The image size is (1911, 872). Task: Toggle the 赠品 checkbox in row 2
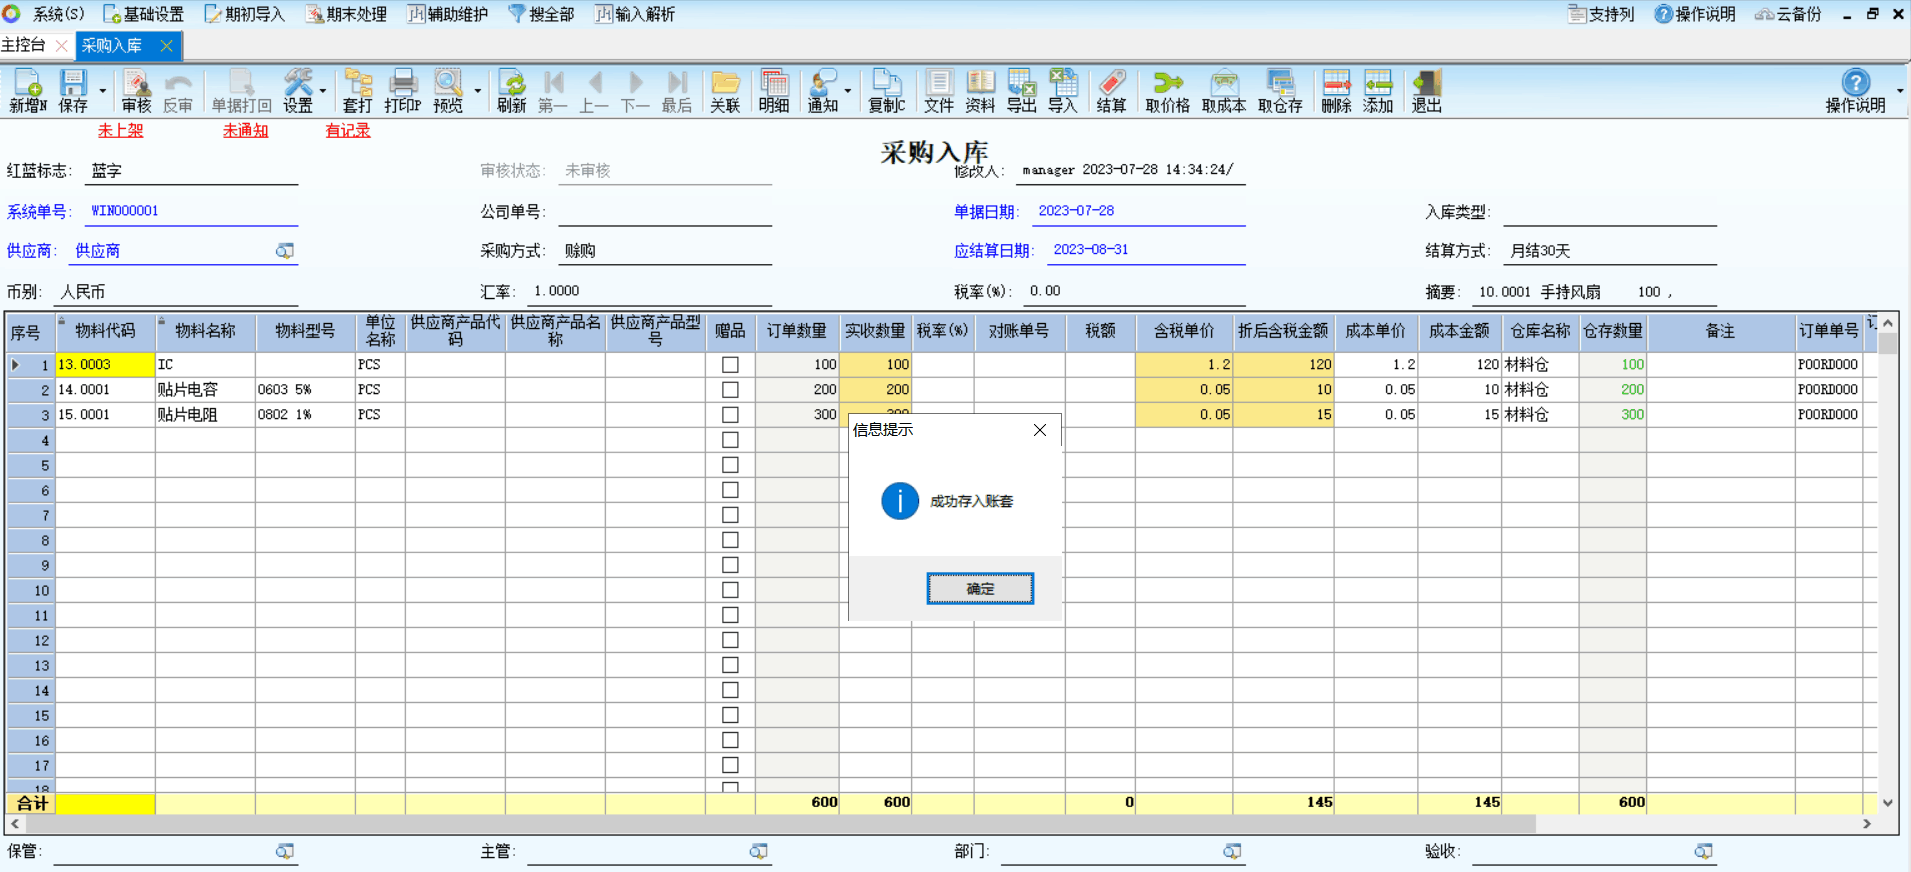tap(730, 390)
